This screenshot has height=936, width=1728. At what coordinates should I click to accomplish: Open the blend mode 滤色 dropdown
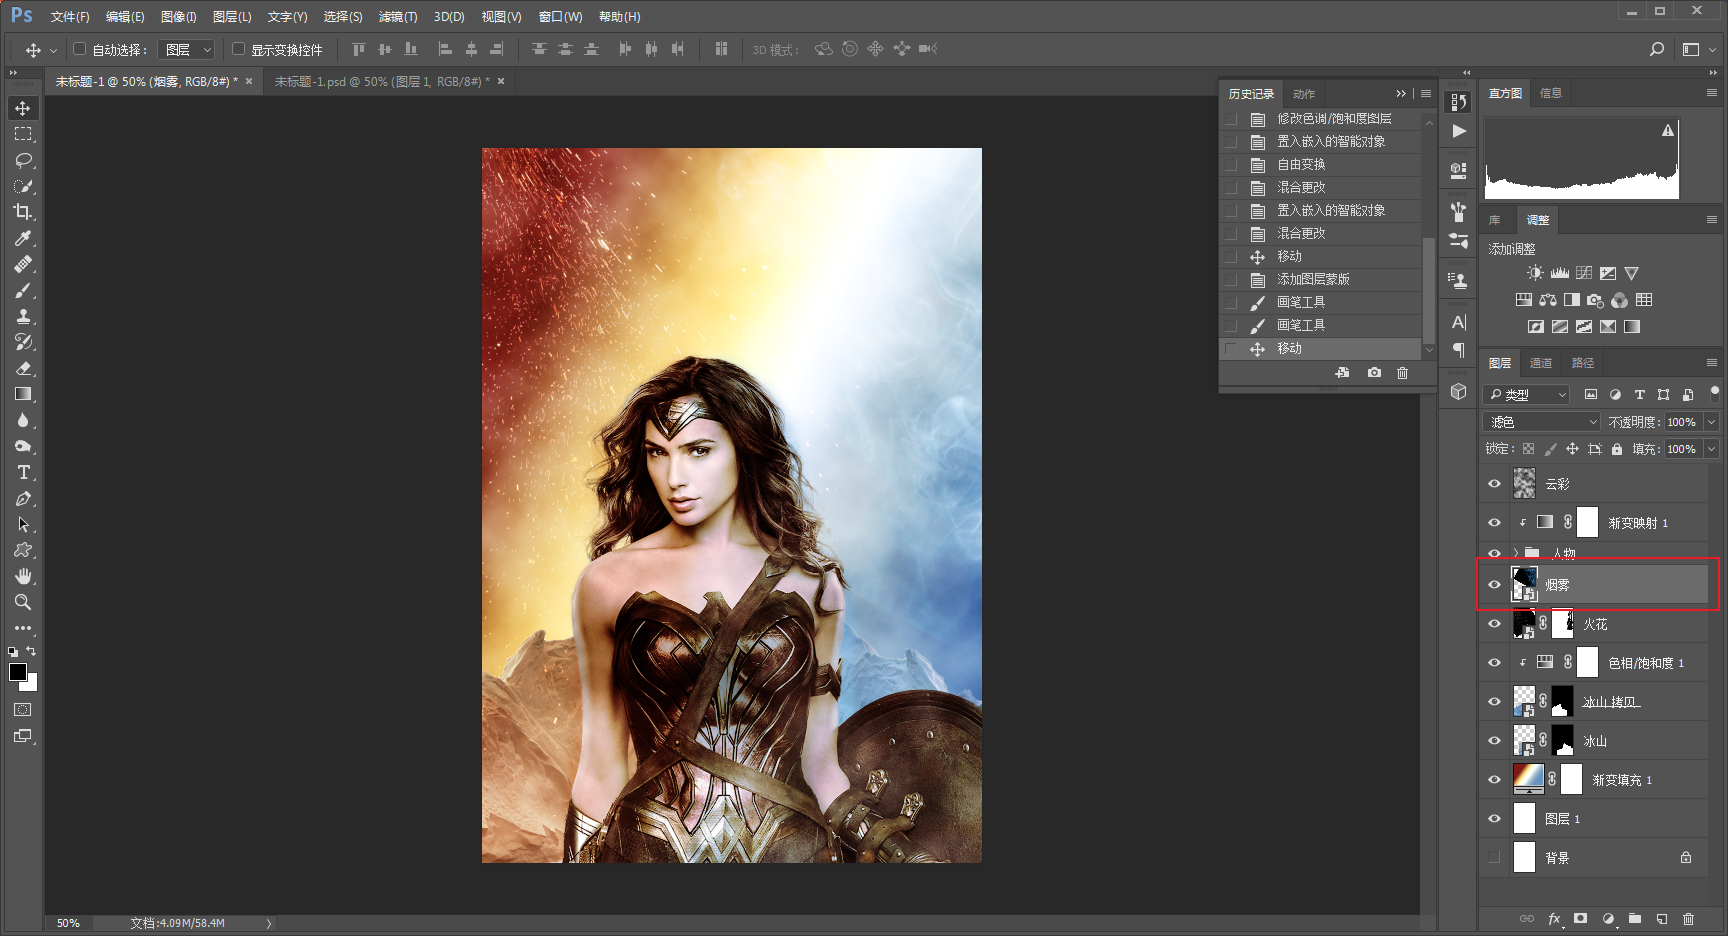coord(1542,422)
